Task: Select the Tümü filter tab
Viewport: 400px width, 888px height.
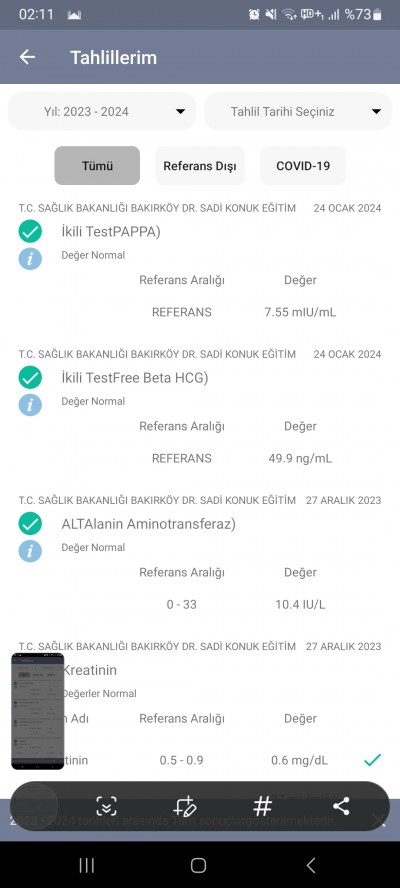Action: [97, 166]
